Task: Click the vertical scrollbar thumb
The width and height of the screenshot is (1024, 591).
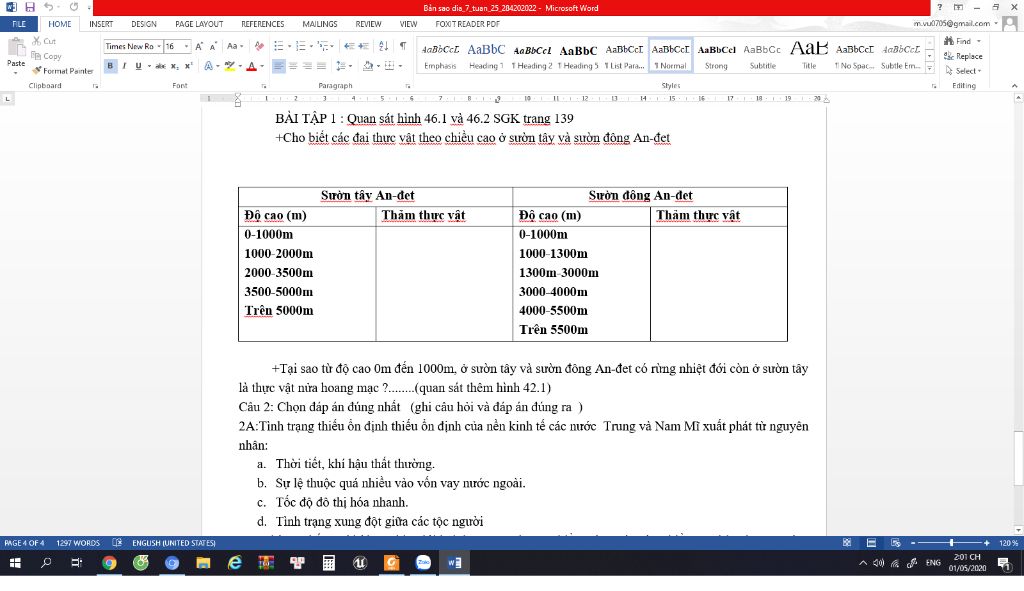Action: pos(1018,458)
